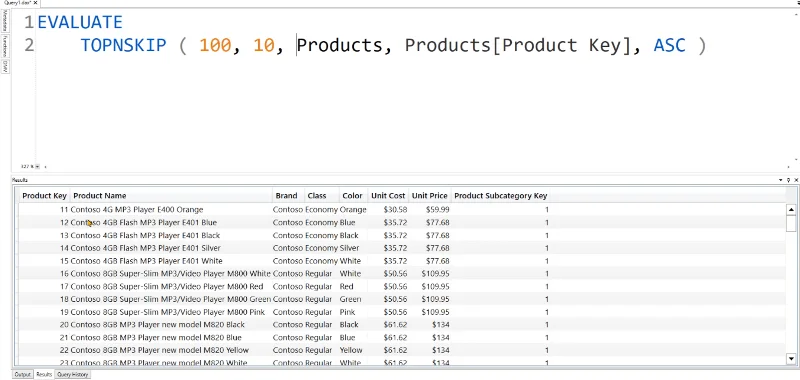Open the Functions side panel tab
Viewport: 800px width, 380px height.
point(5,46)
